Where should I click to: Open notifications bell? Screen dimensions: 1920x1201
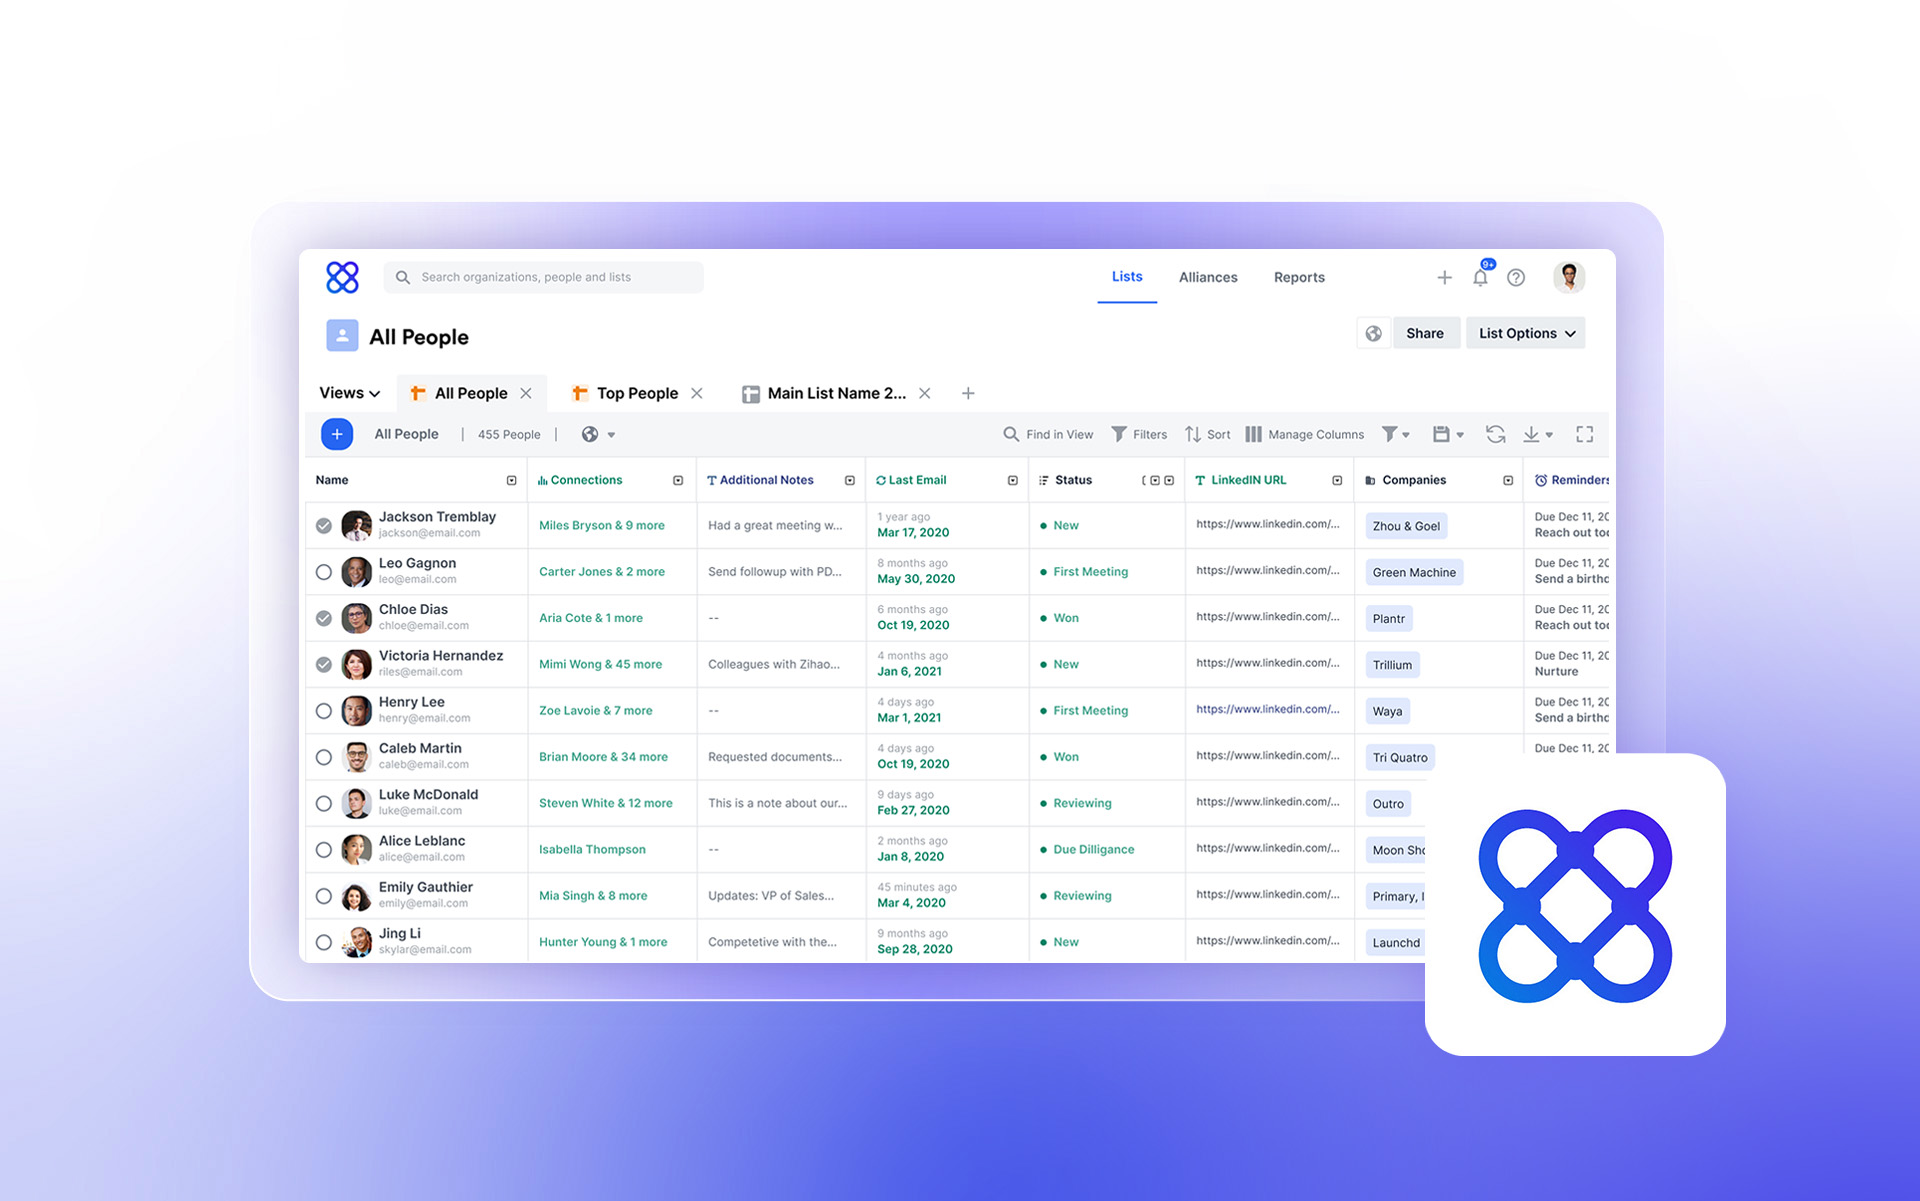(1480, 278)
